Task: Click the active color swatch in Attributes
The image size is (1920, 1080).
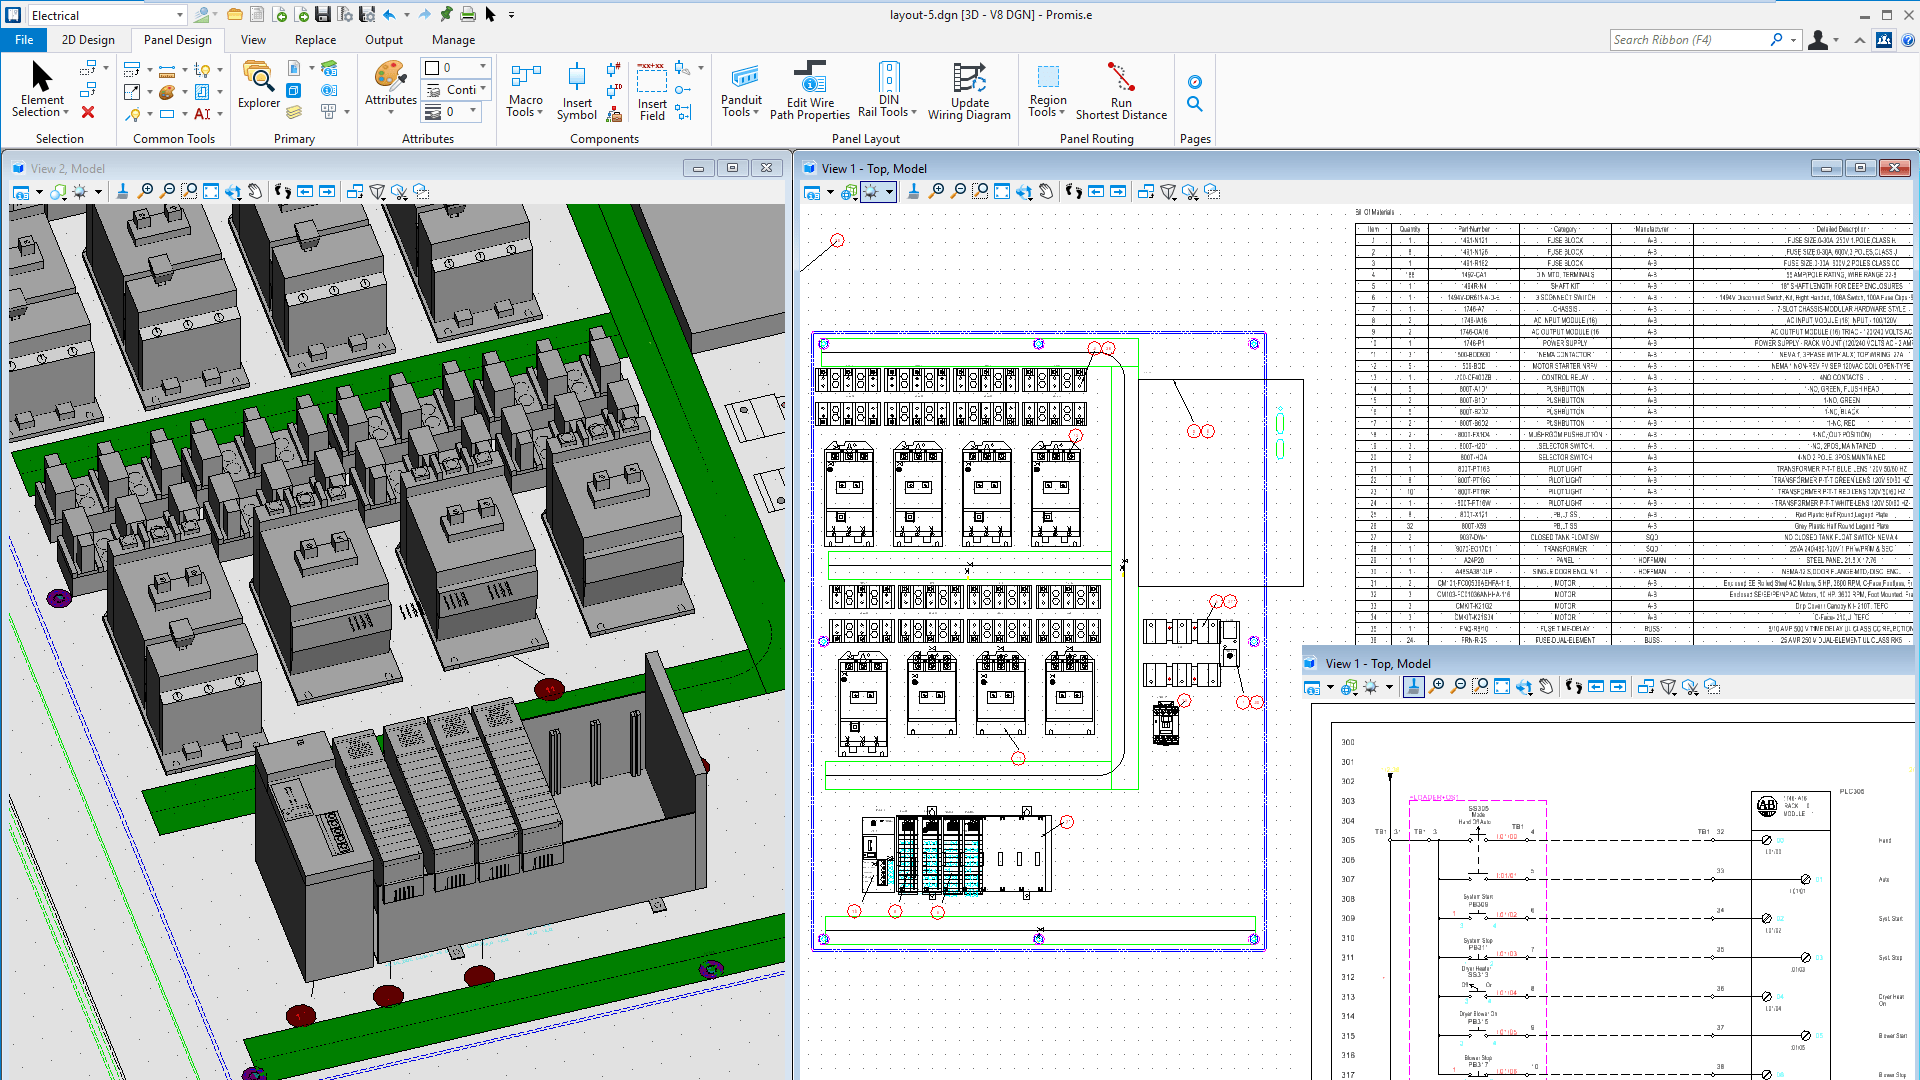Action: pyautogui.click(x=433, y=68)
